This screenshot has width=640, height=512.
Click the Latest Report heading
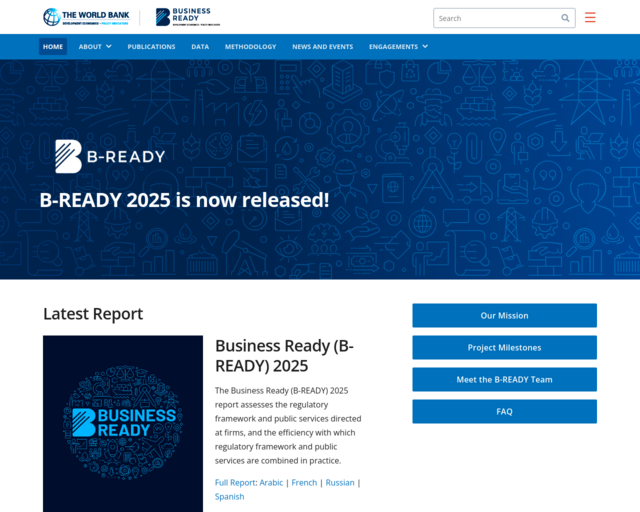coord(93,314)
